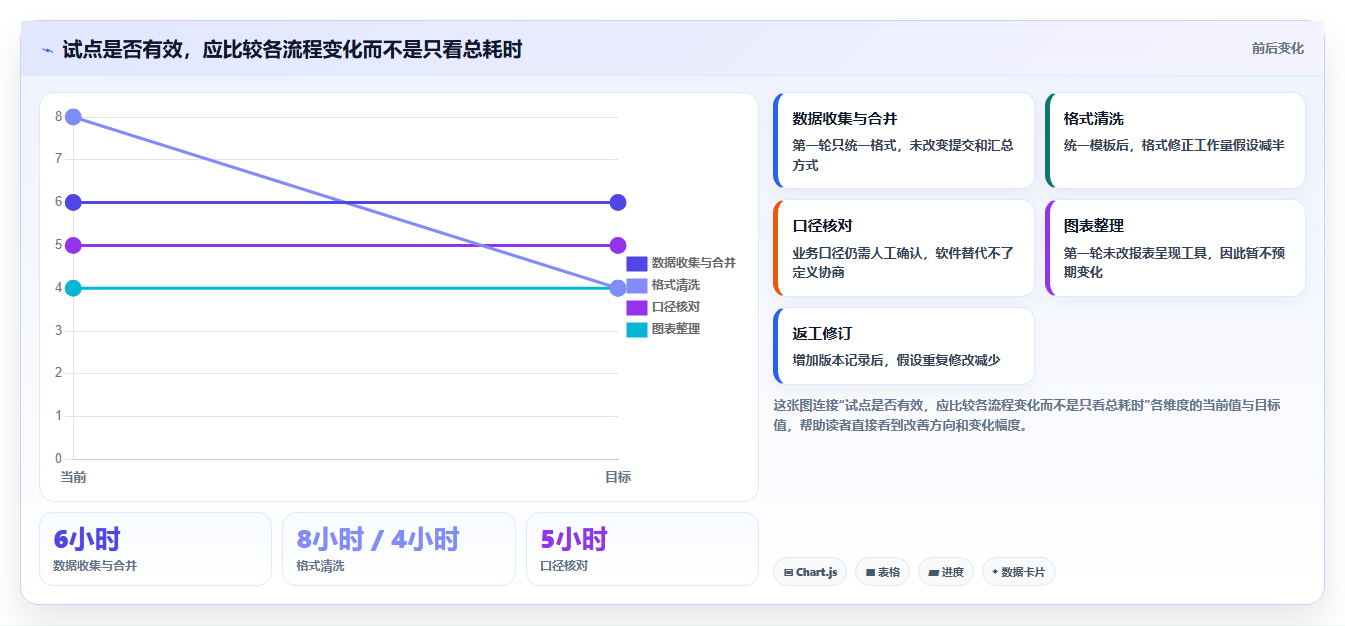Click the 数据收集与合并 target point at 6
This screenshot has width=1345, height=626.
coord(618,202)
